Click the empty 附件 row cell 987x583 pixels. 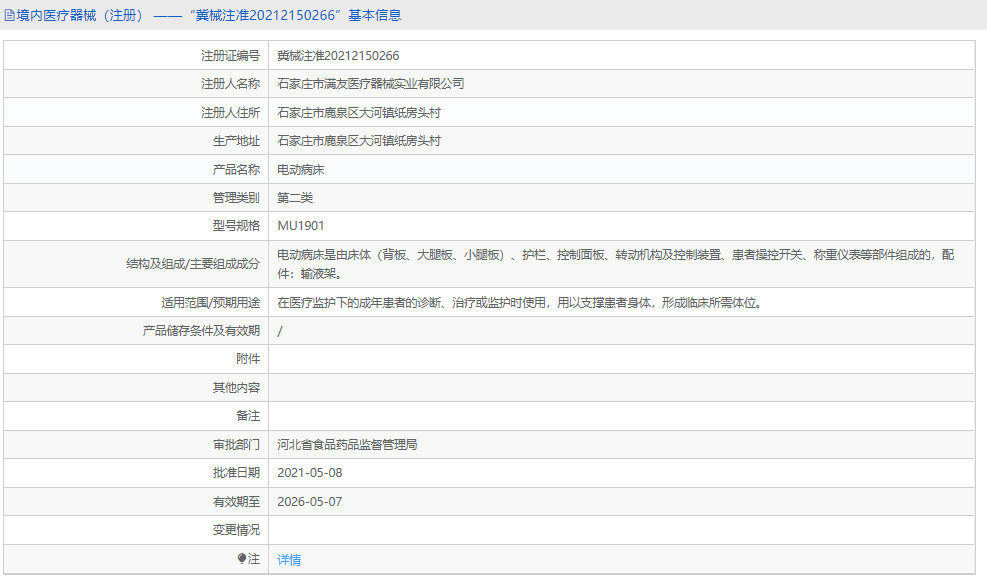click(500, 358)
